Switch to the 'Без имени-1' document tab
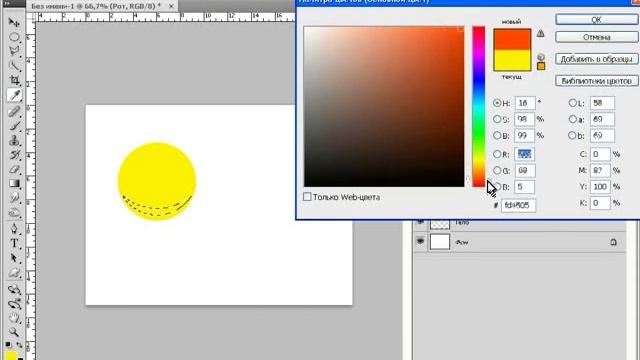 [x=97, y=6]
